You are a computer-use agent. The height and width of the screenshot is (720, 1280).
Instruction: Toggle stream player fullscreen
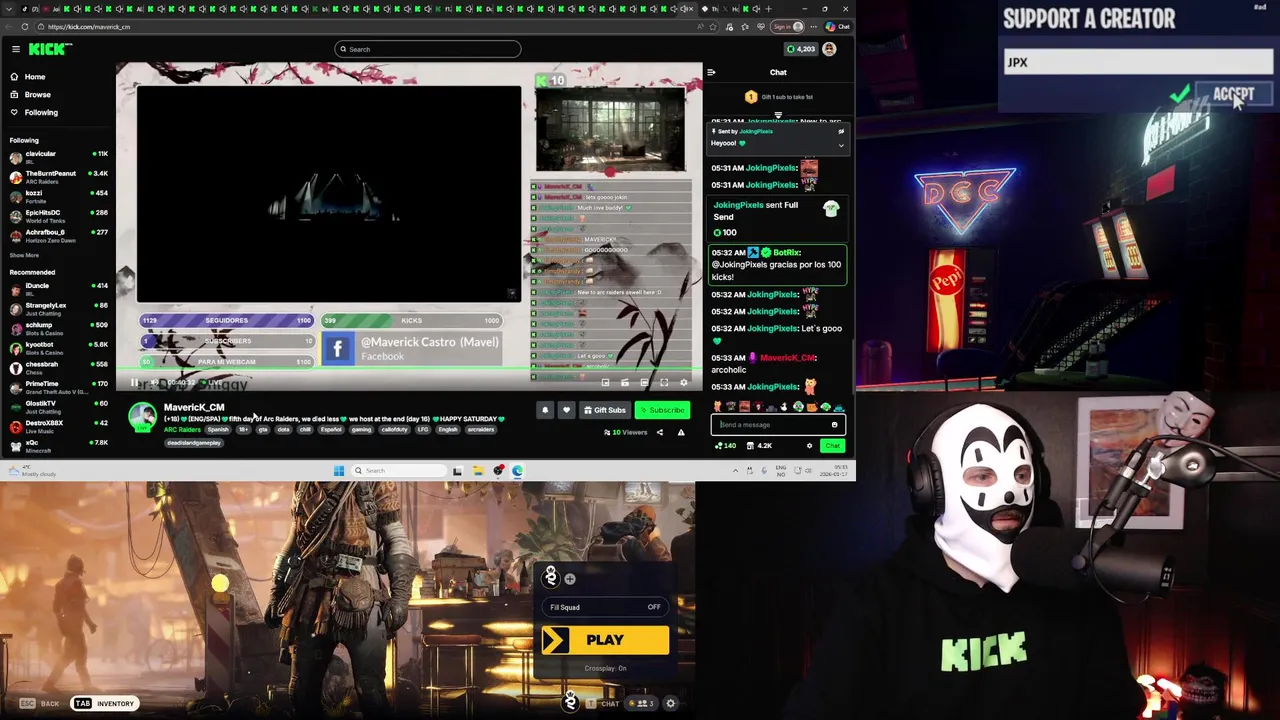(x=664, y=382)
